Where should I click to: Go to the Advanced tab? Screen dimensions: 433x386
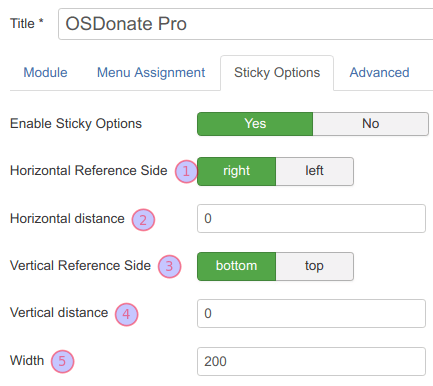pos(379,73)
